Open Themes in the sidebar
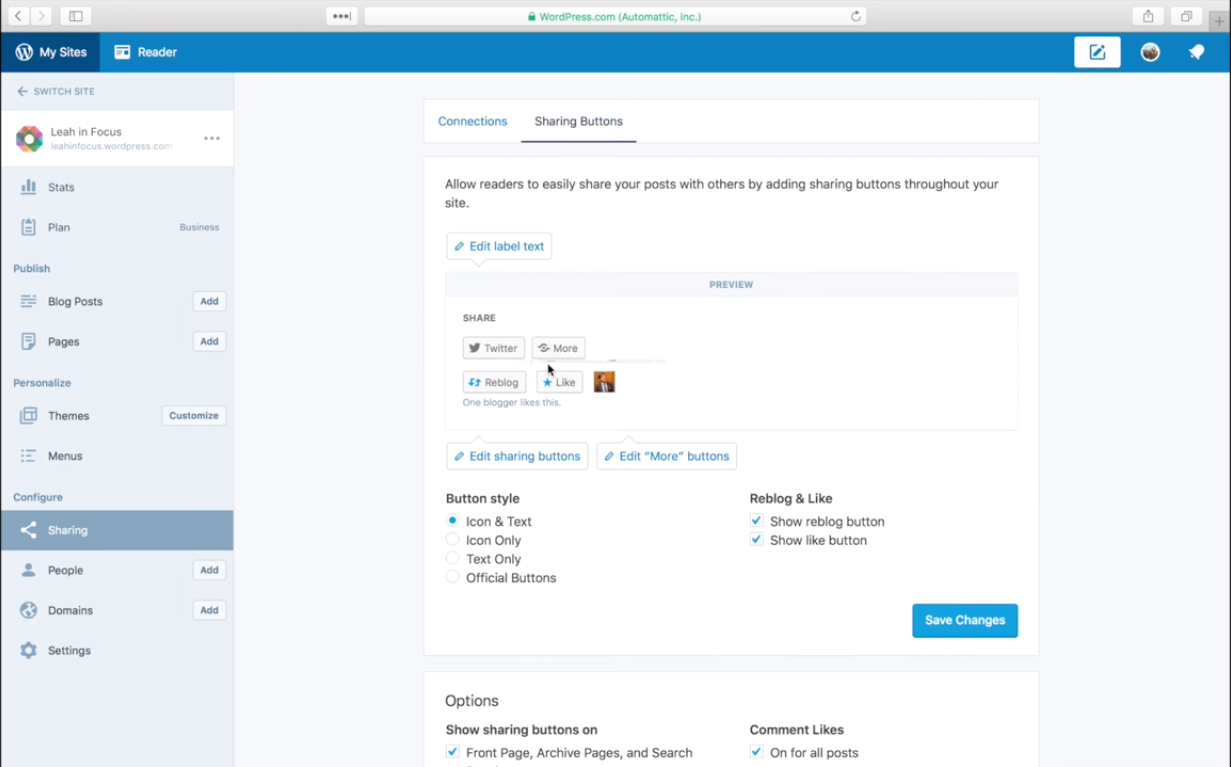The width and height of the screenshot is (1231, 767). [68, 415]
